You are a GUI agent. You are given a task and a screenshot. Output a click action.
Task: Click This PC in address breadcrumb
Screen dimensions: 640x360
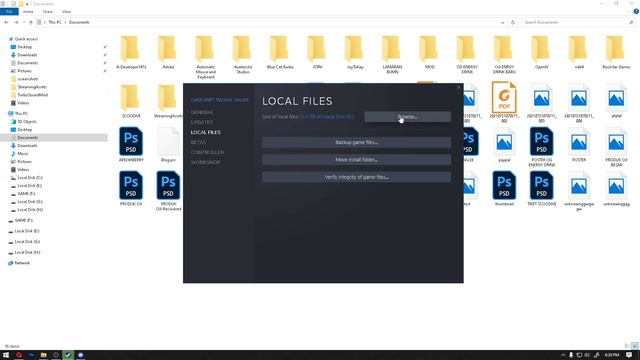pyautogui.click(x=55, y=22)
